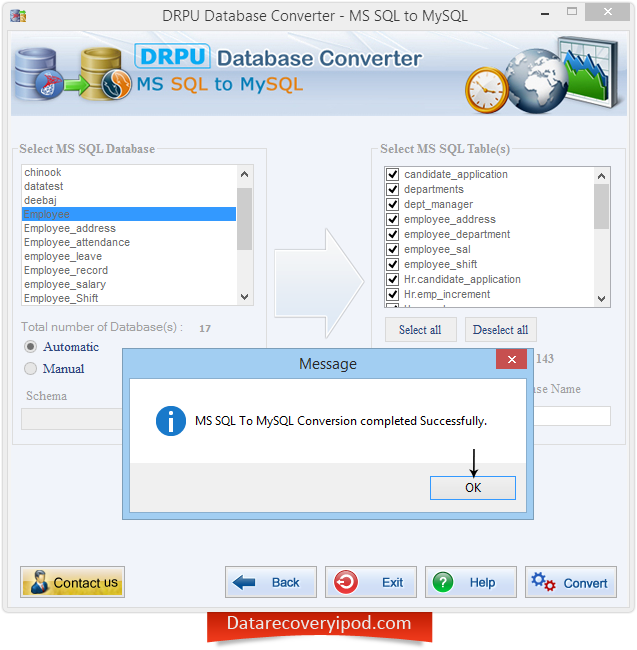This screenshot has width=637, height=650.
Task: Select deebaj database in list
Action: coord(129,200)
